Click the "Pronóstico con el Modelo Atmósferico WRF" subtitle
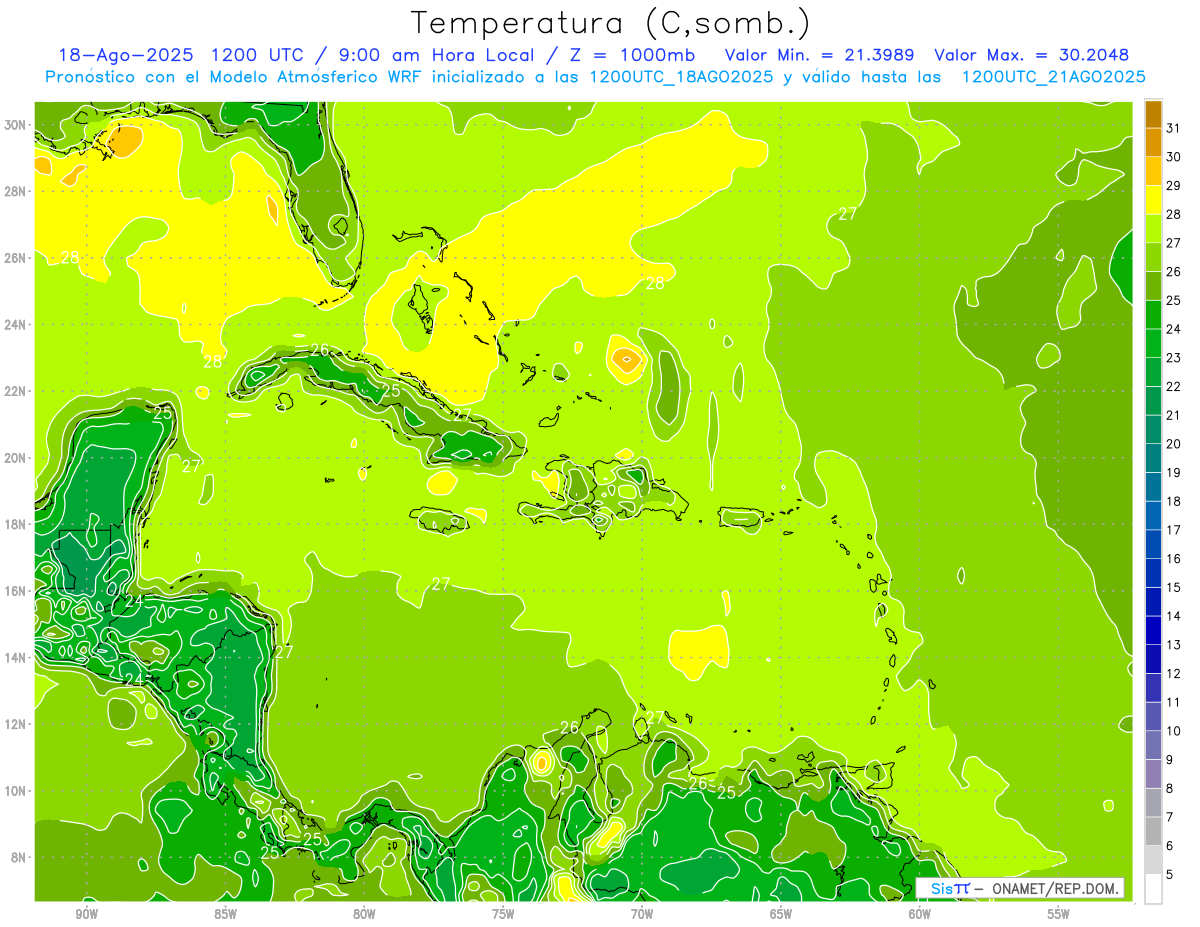 tap(234, 77)
